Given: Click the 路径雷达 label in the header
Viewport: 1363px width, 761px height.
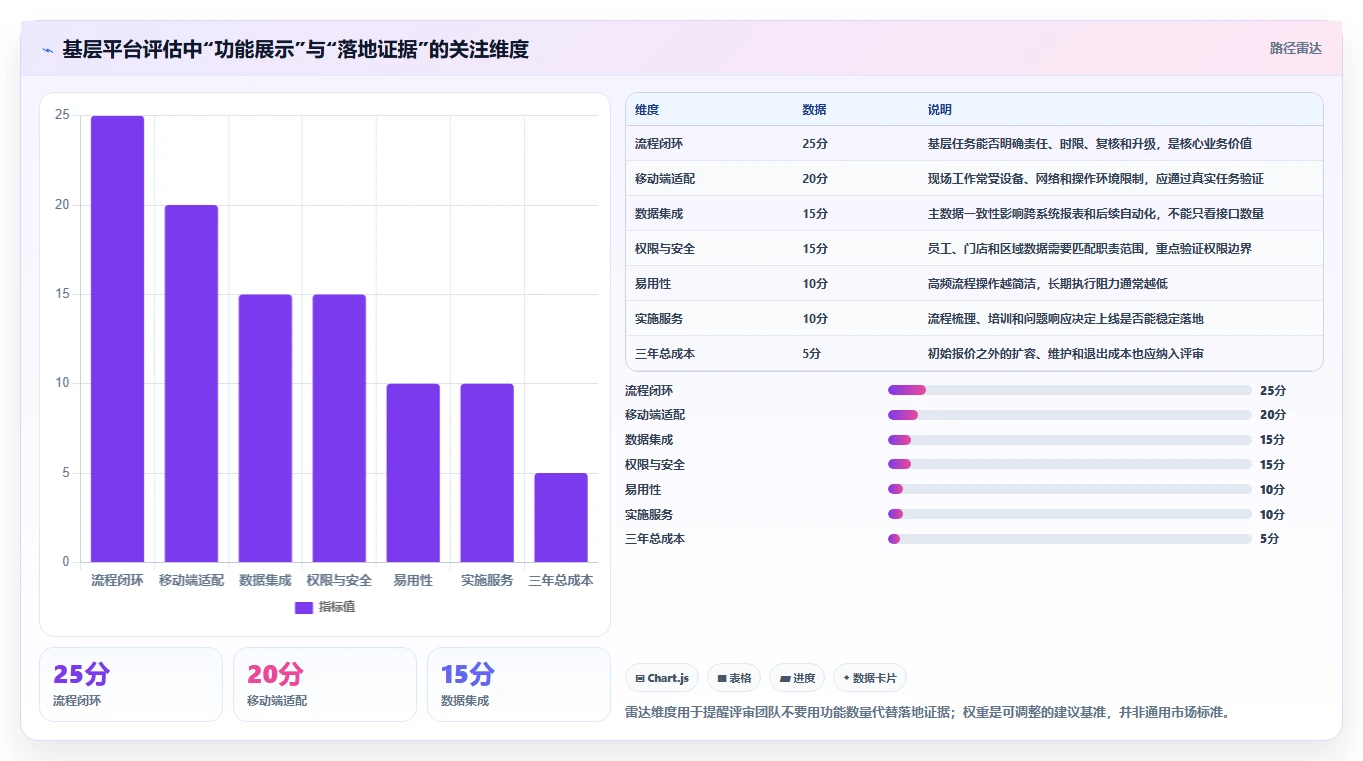Looking at the screenshot, I should tap(1295, 48).
